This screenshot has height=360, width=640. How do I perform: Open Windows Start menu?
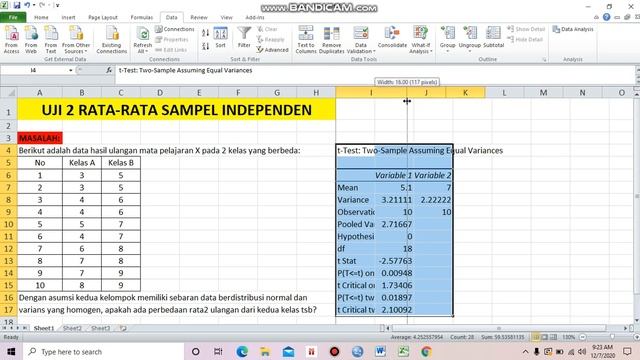coord(11,351)
